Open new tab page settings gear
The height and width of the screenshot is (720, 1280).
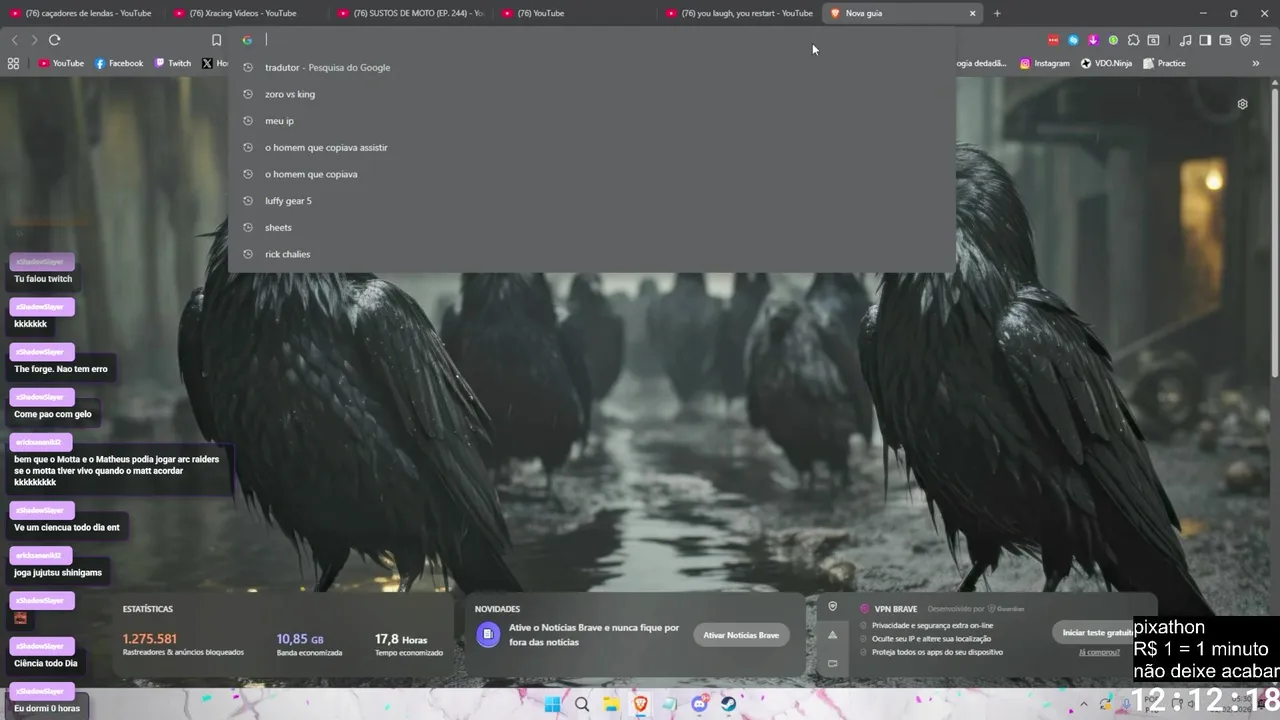pos(1242,104)
